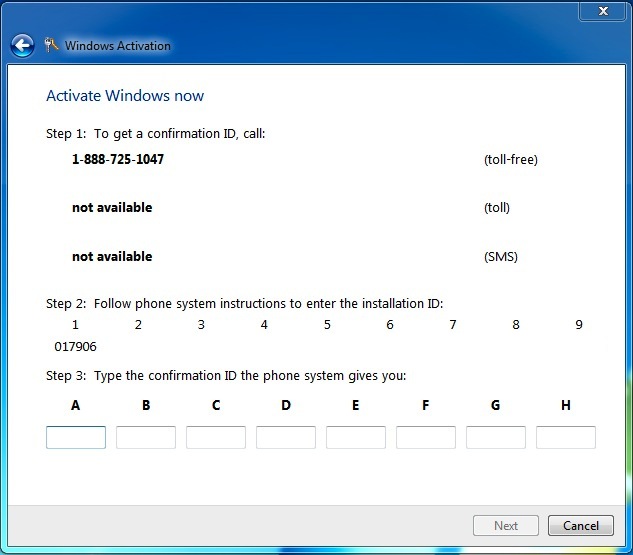Screen dimensions: 633x555
Task: Go back with the blue arrow button
Action: tap(22, 45)
